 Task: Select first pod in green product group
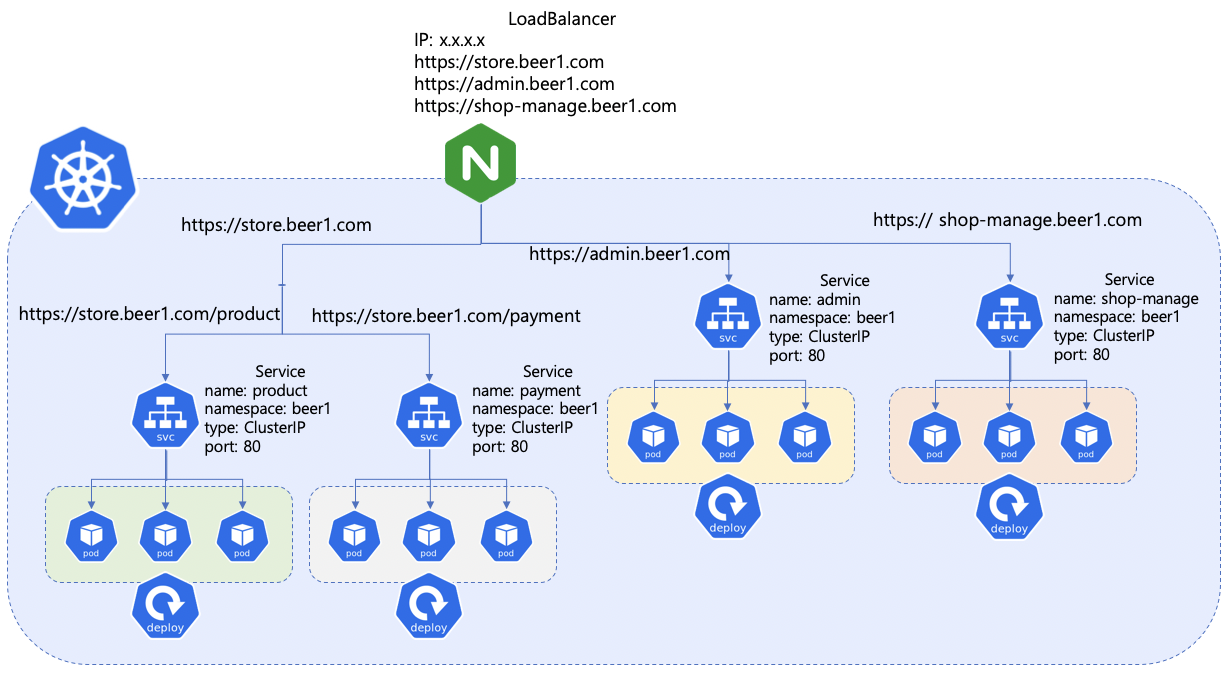91,535
